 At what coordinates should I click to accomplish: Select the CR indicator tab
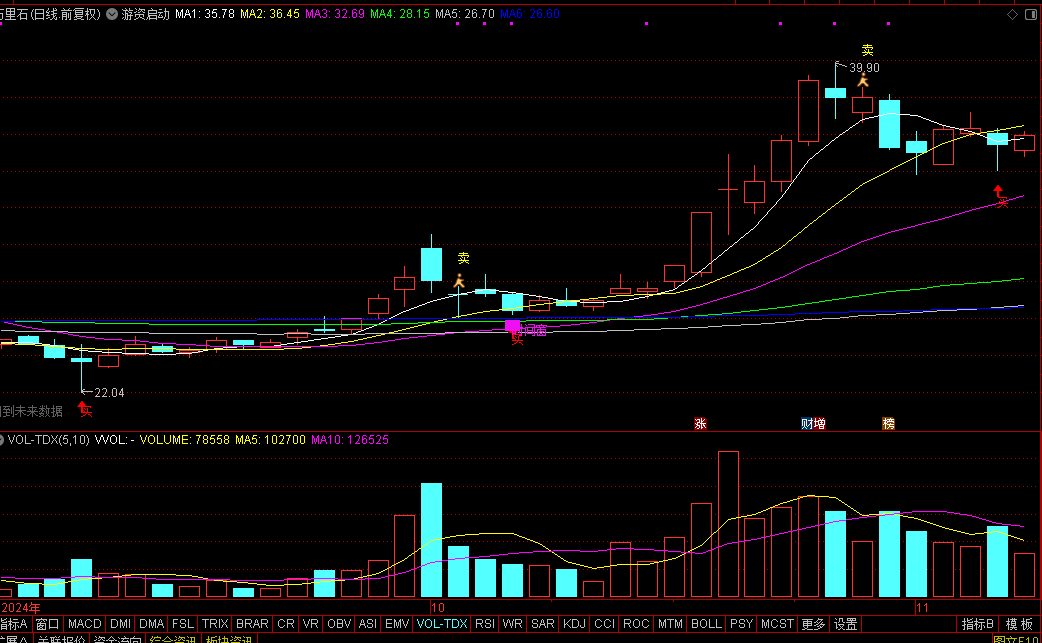286,624
